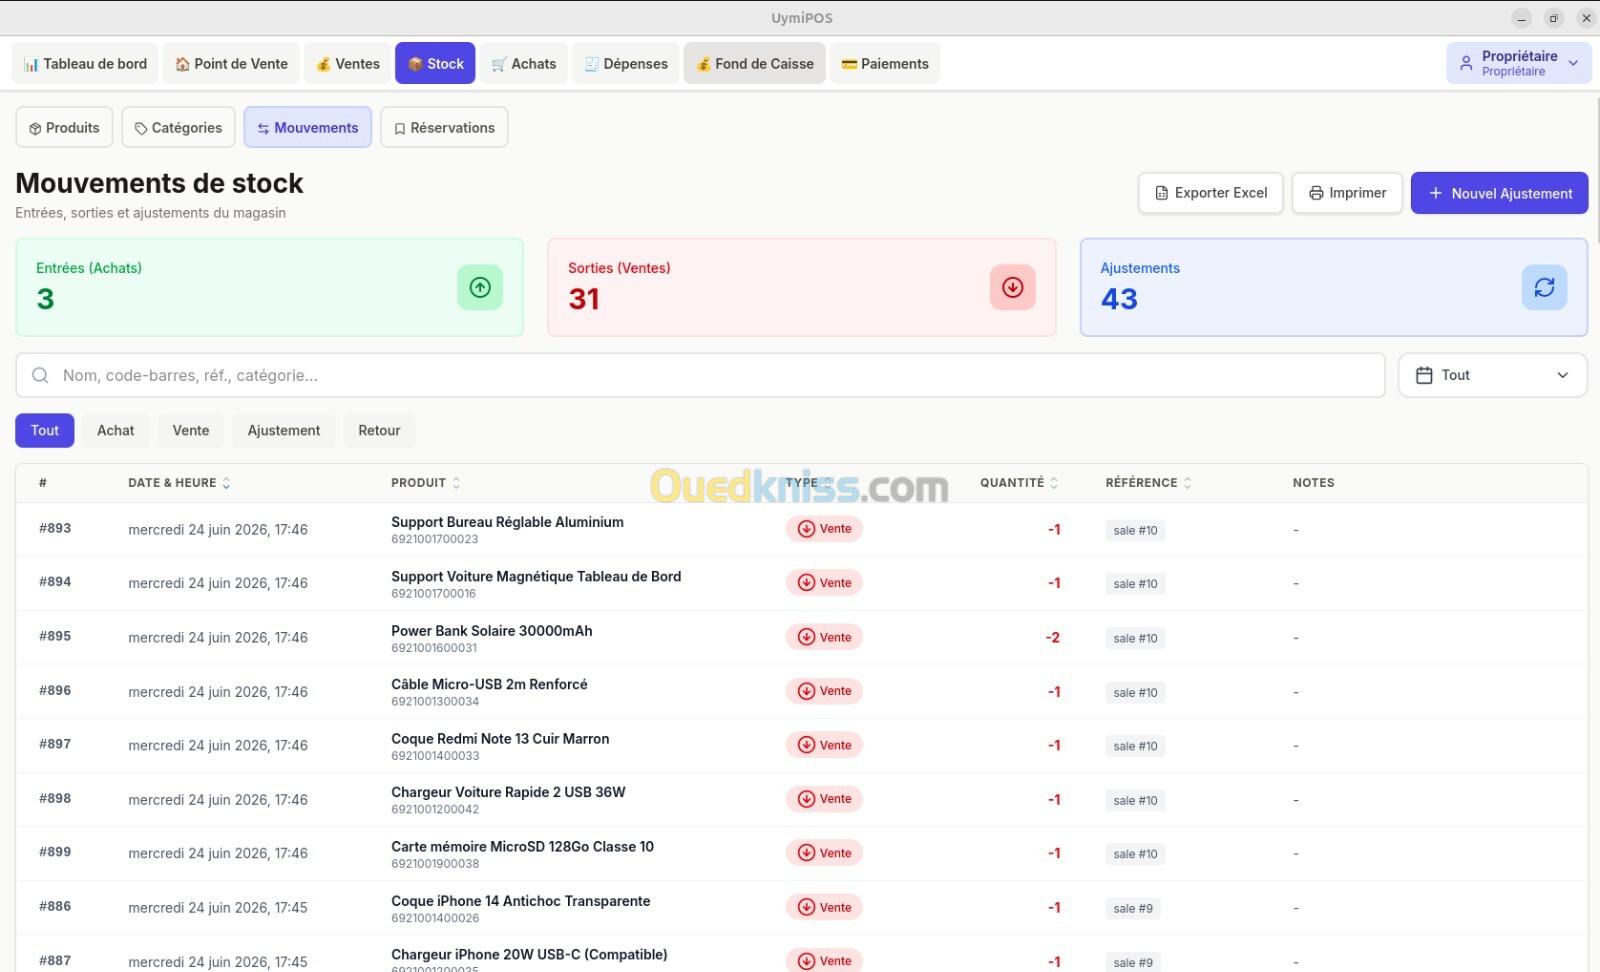Click the Vente badge on row #886
The image size is (1600, 972).
[824, 907]
